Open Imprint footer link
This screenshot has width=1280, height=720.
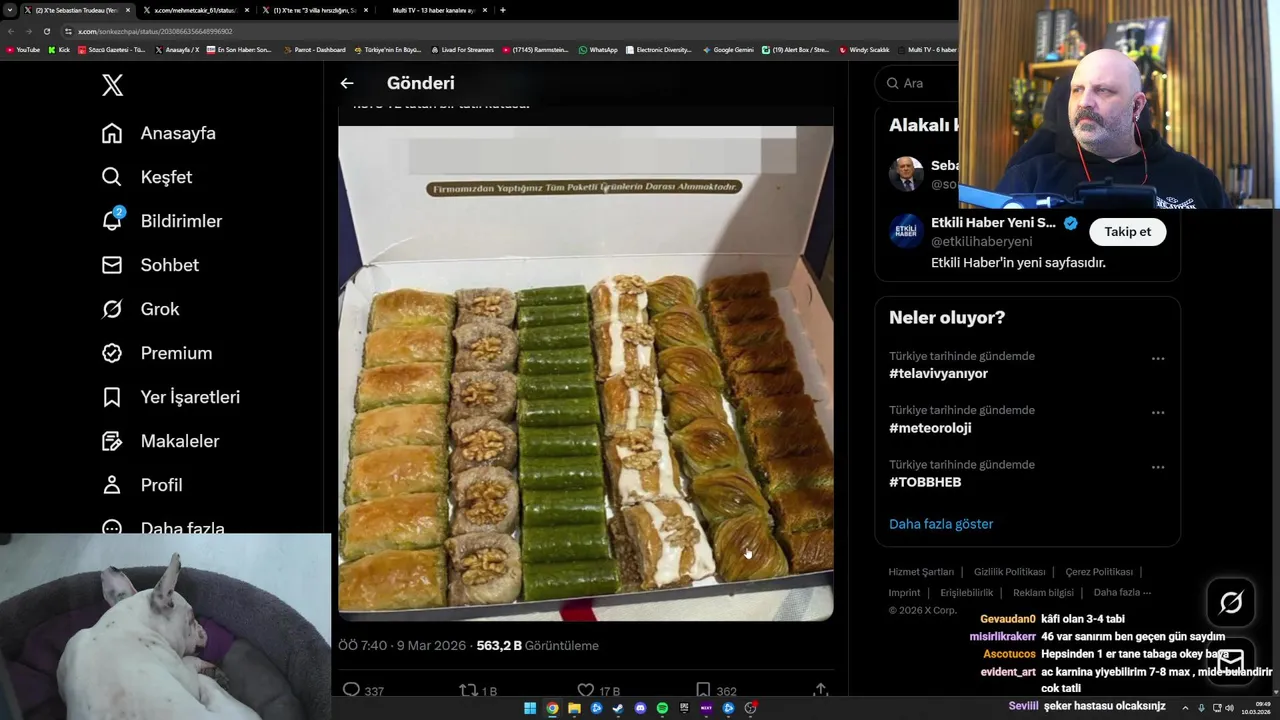point(904,592)
